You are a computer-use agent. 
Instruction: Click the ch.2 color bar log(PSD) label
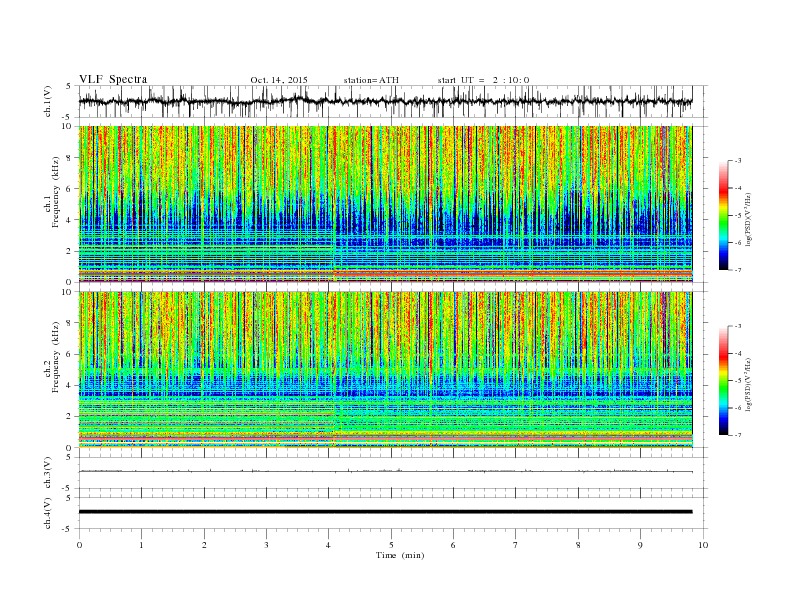coord(749,384)
